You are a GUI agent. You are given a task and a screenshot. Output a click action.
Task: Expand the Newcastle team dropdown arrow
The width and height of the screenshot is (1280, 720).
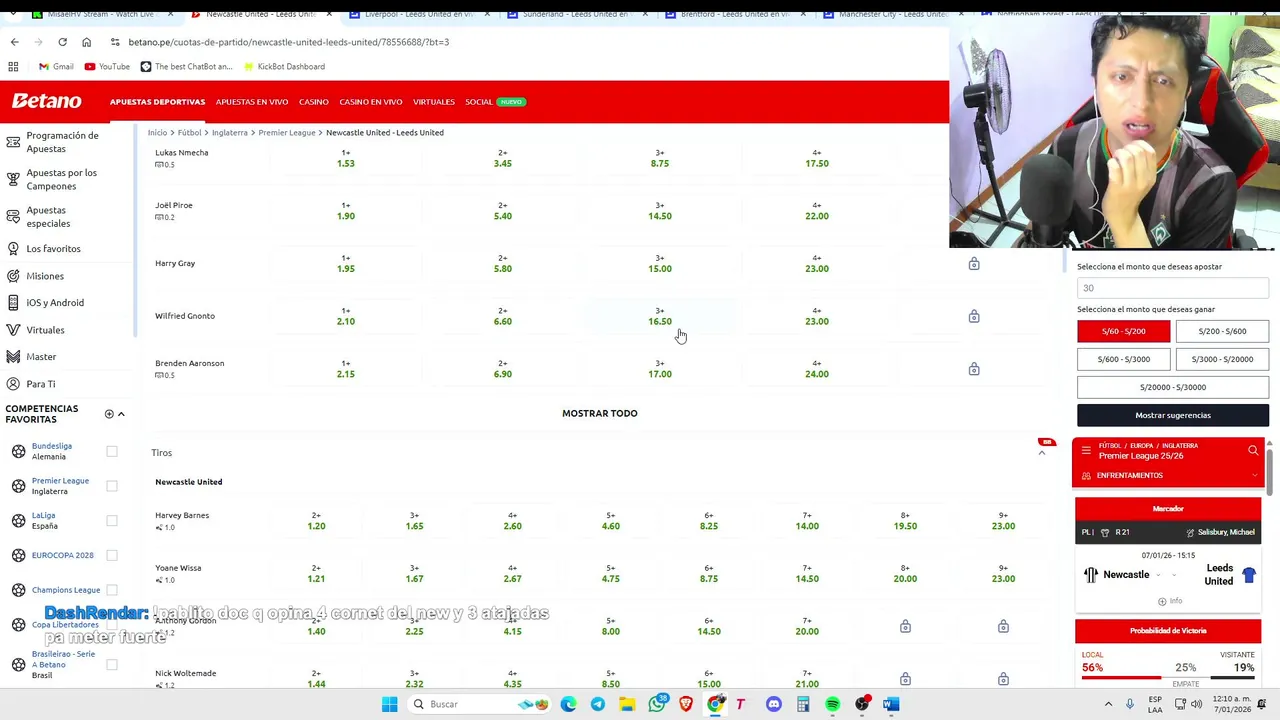[1158, 575]
